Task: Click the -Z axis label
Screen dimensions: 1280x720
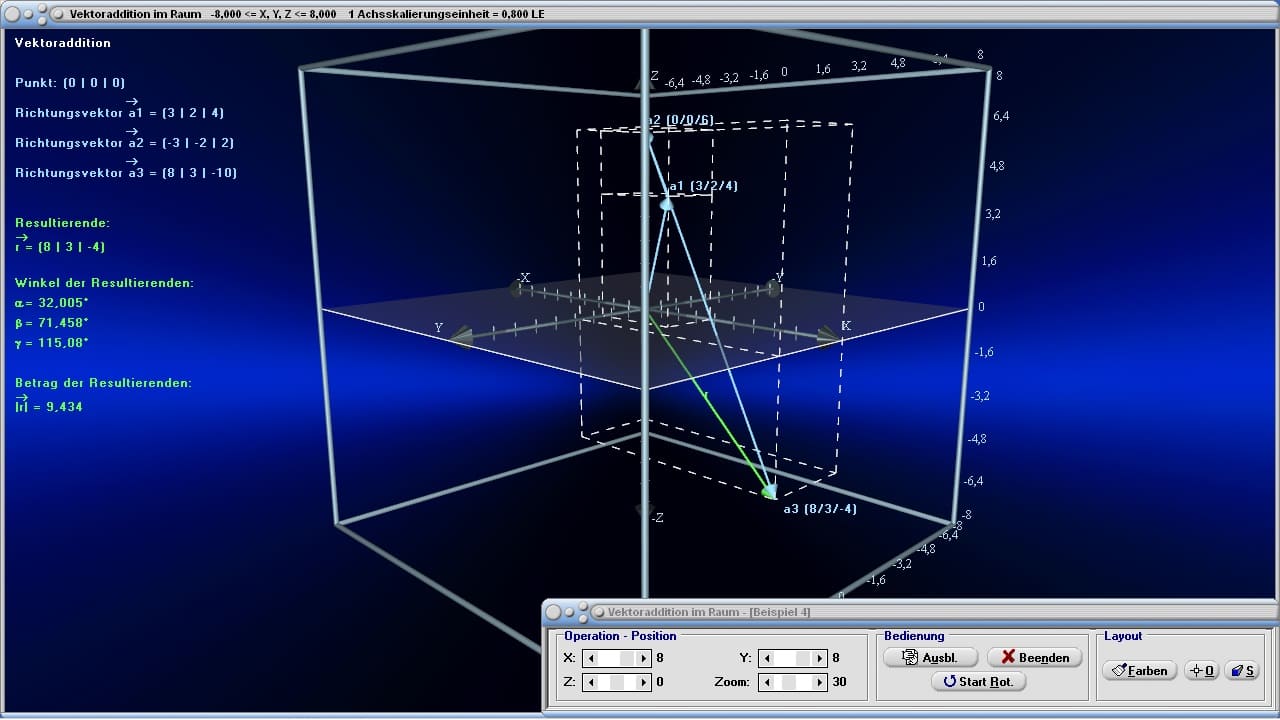Action: [657, 518]
